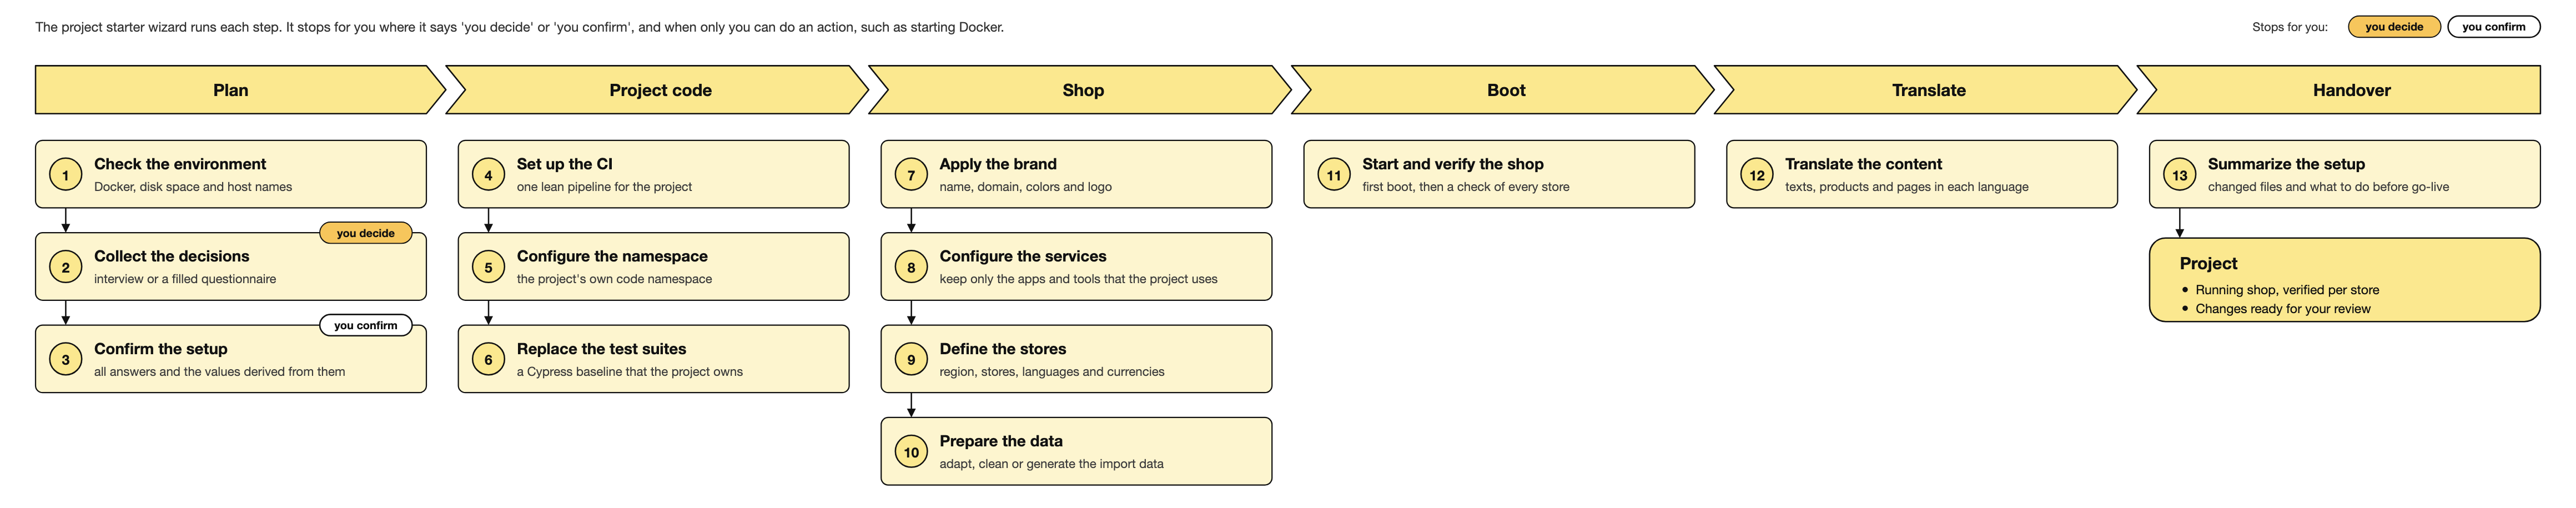This screenshot has height=508, width=2576.
Task: Click 'Configure the namespace' title
Action: [612, 256]
